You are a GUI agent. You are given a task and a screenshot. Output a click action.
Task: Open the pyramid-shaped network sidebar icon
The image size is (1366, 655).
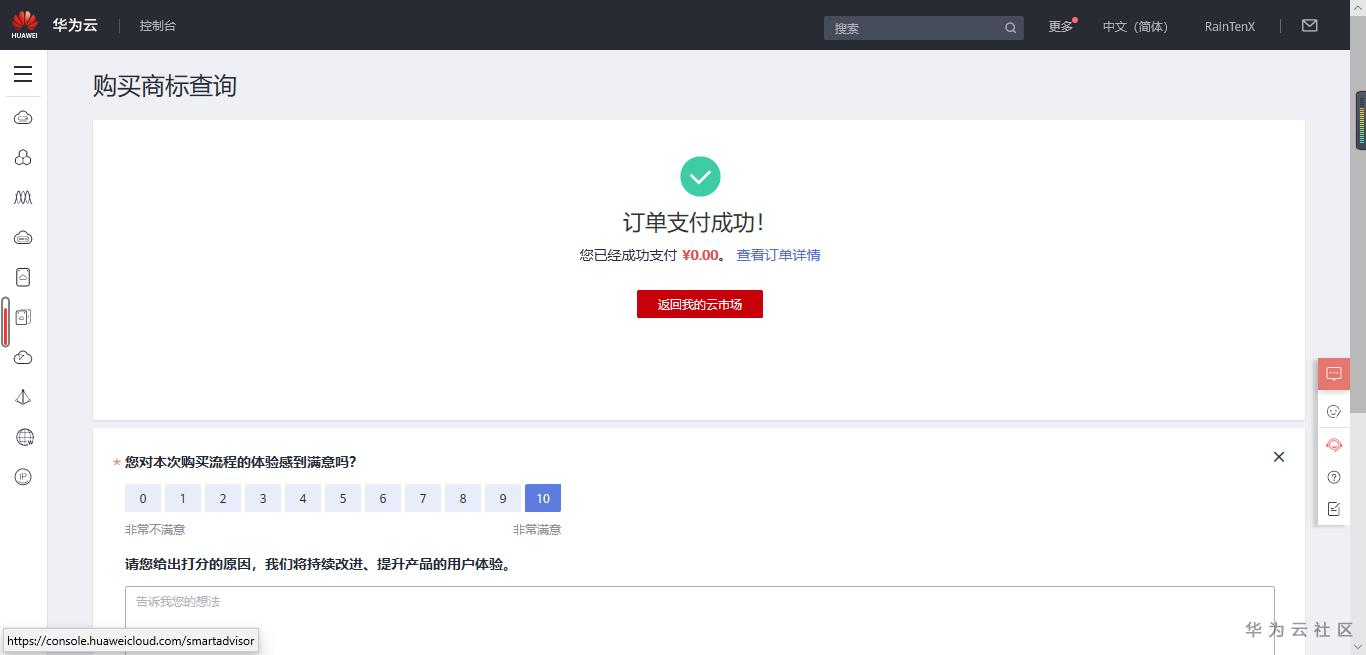coord(23,397)
